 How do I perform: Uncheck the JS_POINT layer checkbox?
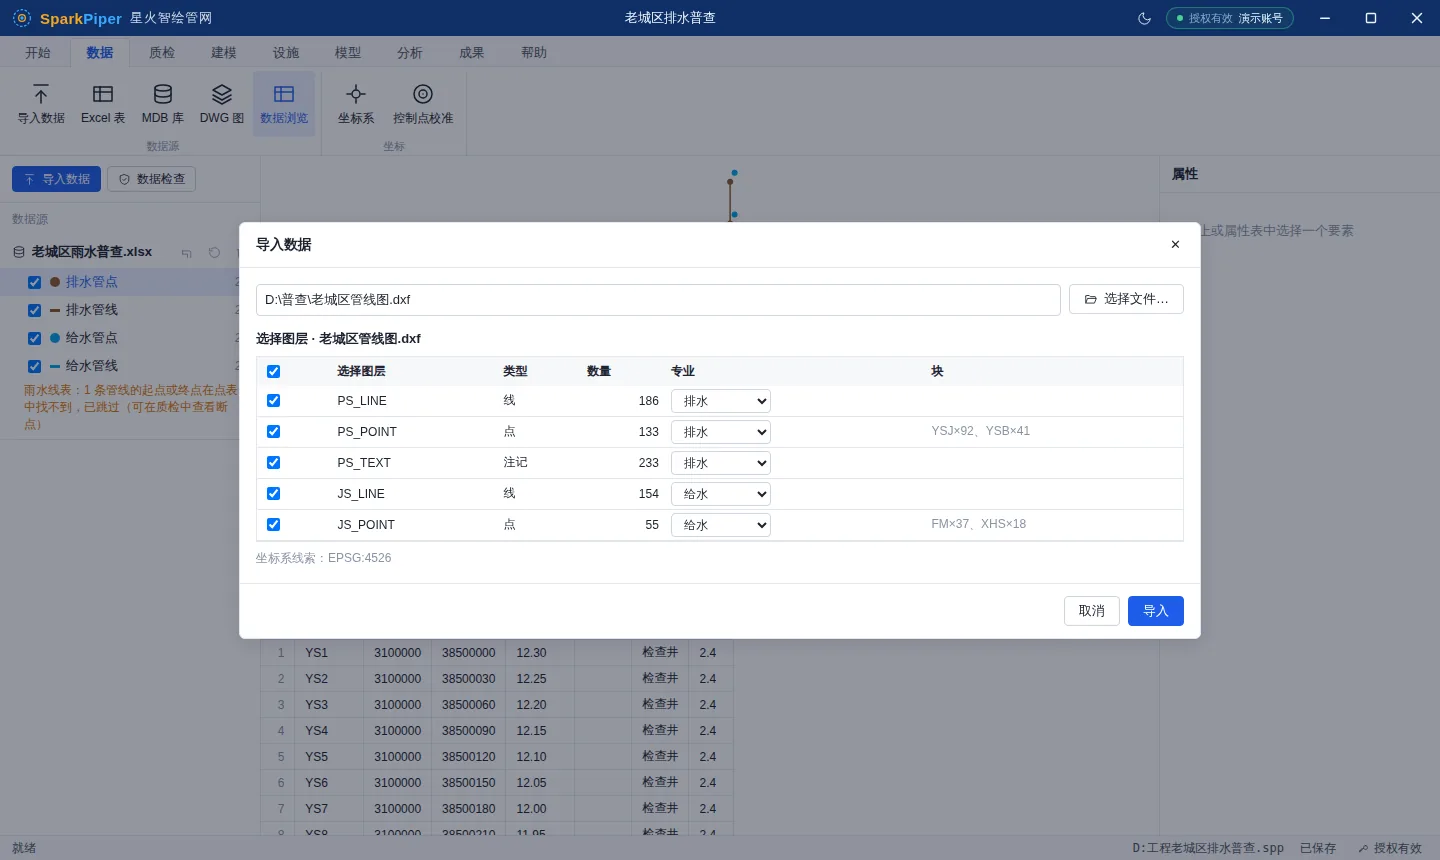click(x=273, y=524)
